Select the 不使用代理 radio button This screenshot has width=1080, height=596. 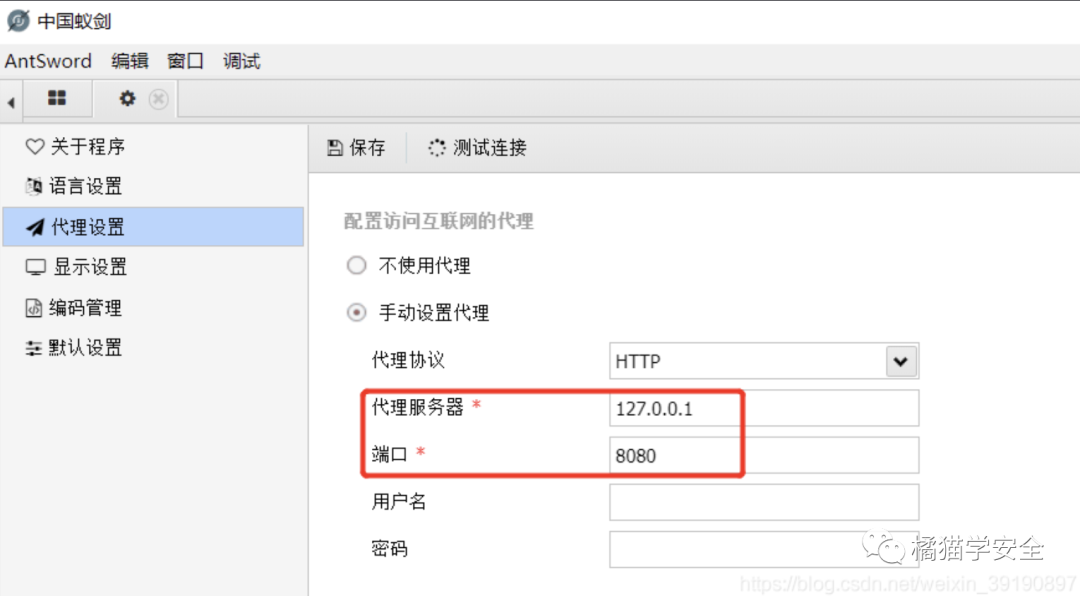[356, 265]
